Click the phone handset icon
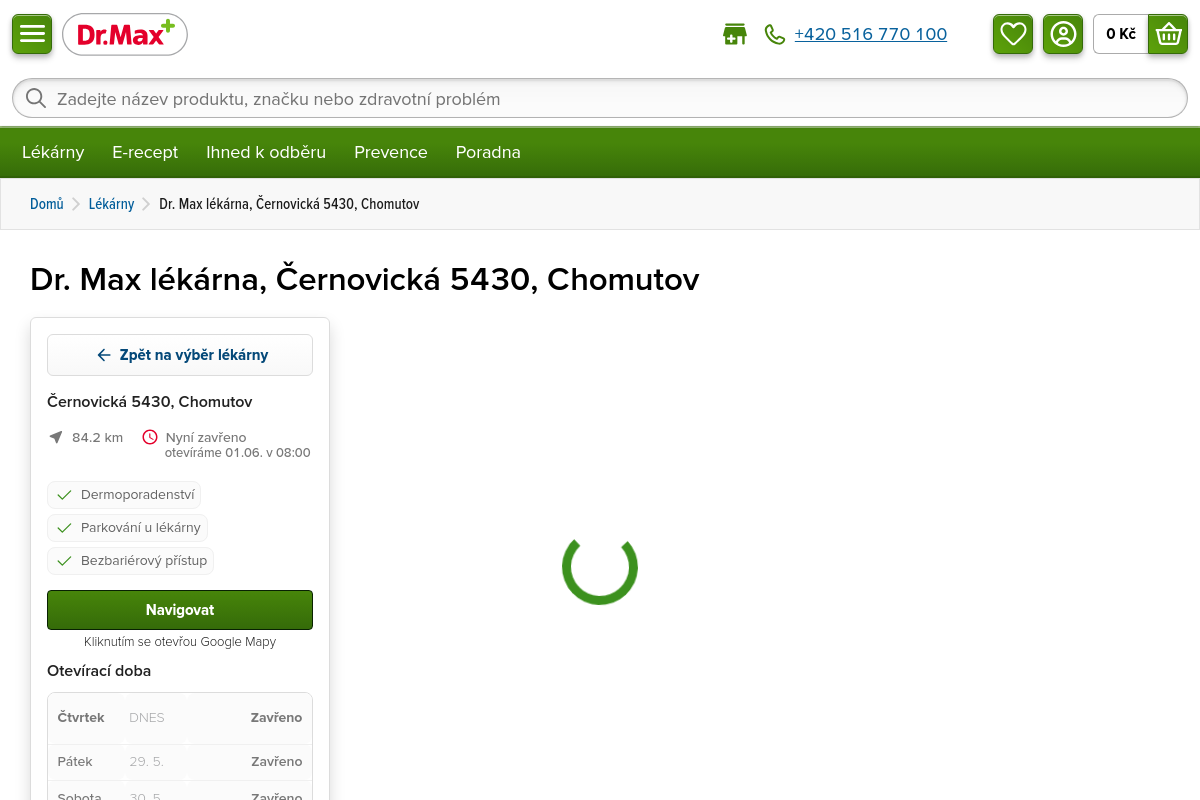Image resolution: width=1200 pixels, height=800 pixels. (x=775, y=34)
